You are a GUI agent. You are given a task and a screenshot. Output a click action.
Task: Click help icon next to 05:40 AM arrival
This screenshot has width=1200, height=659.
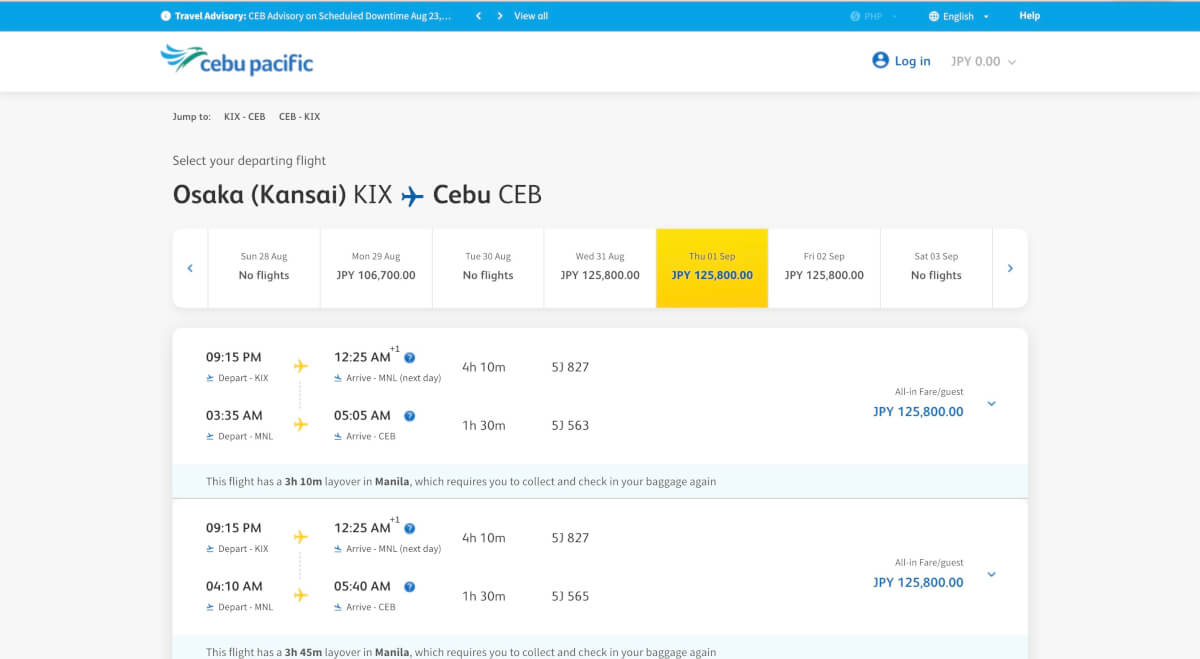pyautogui.click(x=409, y=587)
